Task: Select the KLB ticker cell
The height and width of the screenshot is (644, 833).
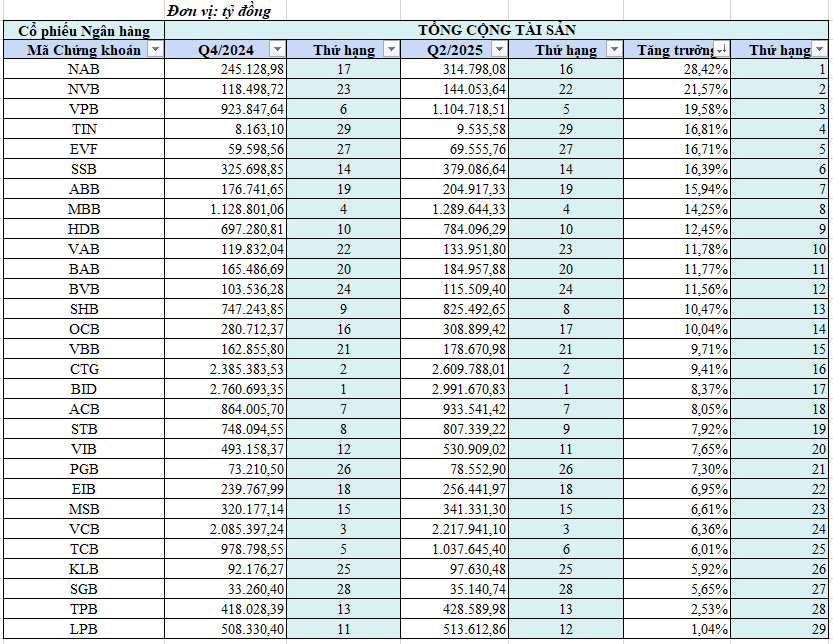Action: [x=84, y=570]
